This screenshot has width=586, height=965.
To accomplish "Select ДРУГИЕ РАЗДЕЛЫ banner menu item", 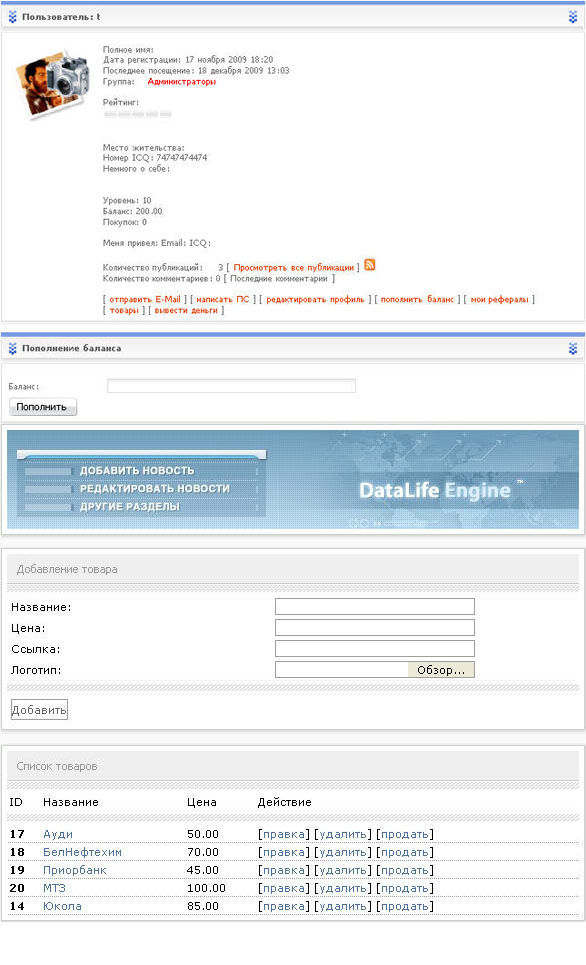I will (x=130, y=507).
